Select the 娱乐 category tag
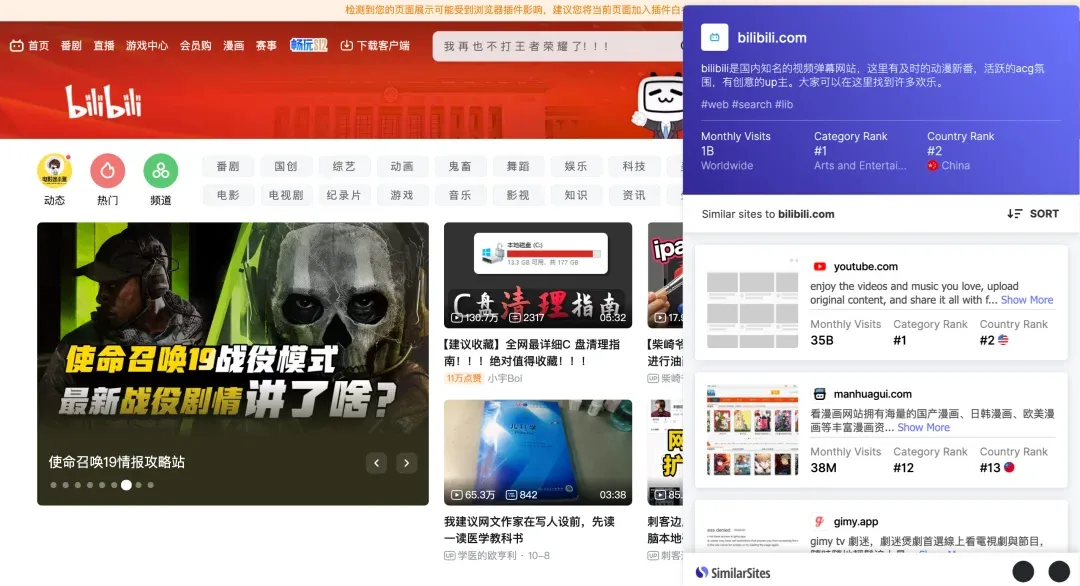1080x586 pixels. pyautogui.click(x=576, y=167)
